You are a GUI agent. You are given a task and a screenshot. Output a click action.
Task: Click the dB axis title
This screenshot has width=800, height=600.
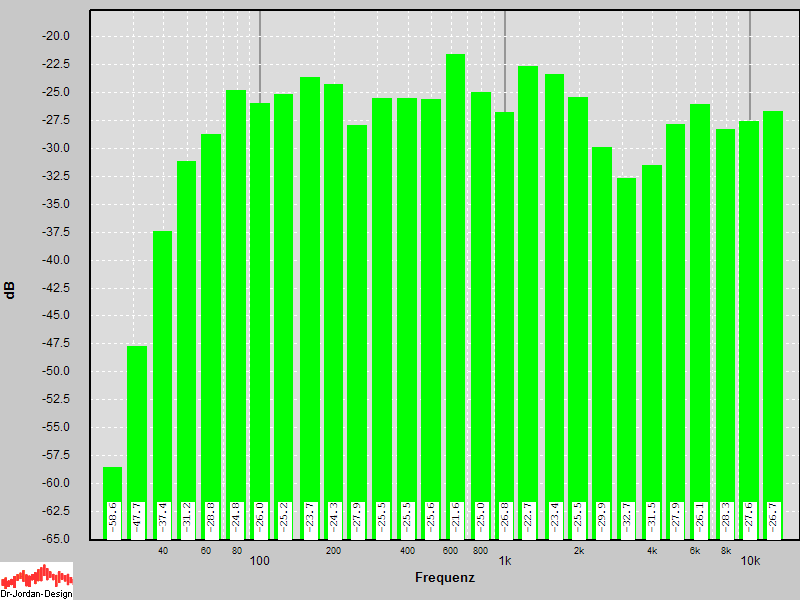click(x=10, y=291)
